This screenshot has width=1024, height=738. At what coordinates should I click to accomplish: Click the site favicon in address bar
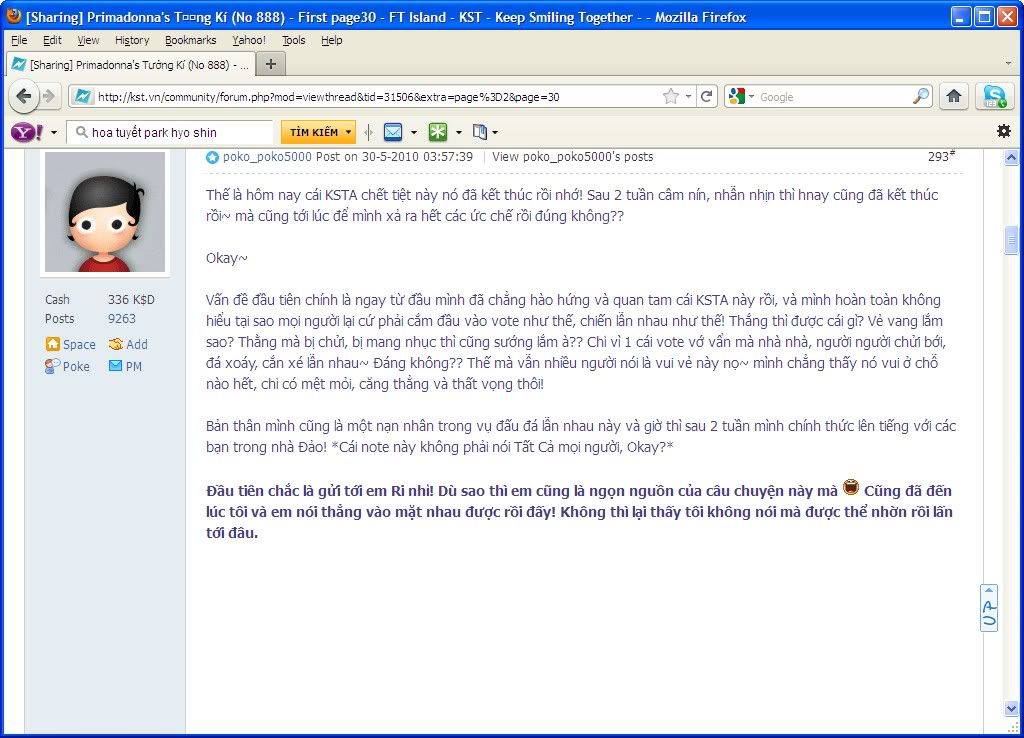click(x=83, y=97)
